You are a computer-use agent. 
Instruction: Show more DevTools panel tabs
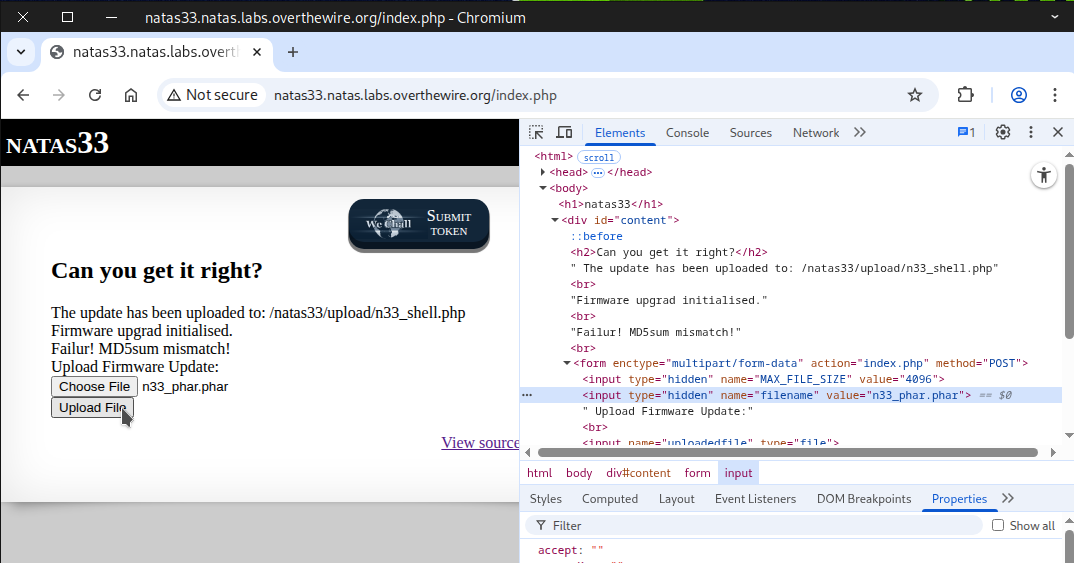tap(860, 132)
